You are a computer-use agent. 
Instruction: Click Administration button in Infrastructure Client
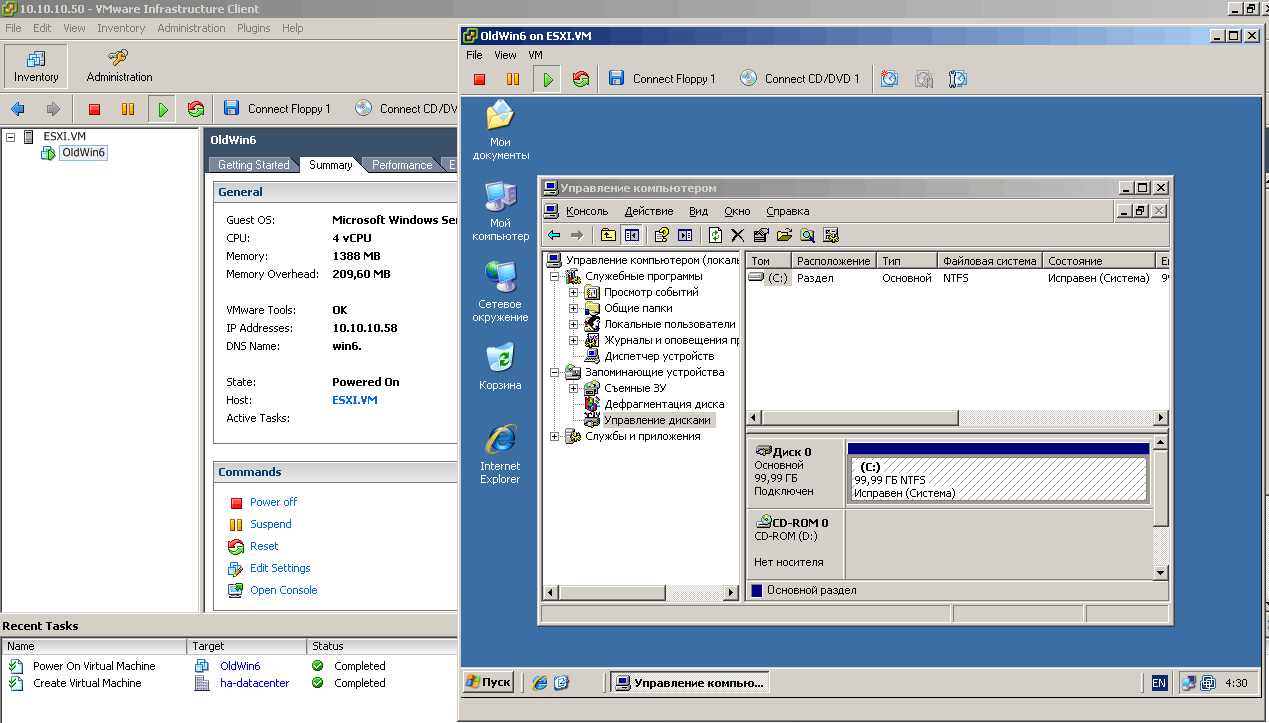[x=119, y=66]
